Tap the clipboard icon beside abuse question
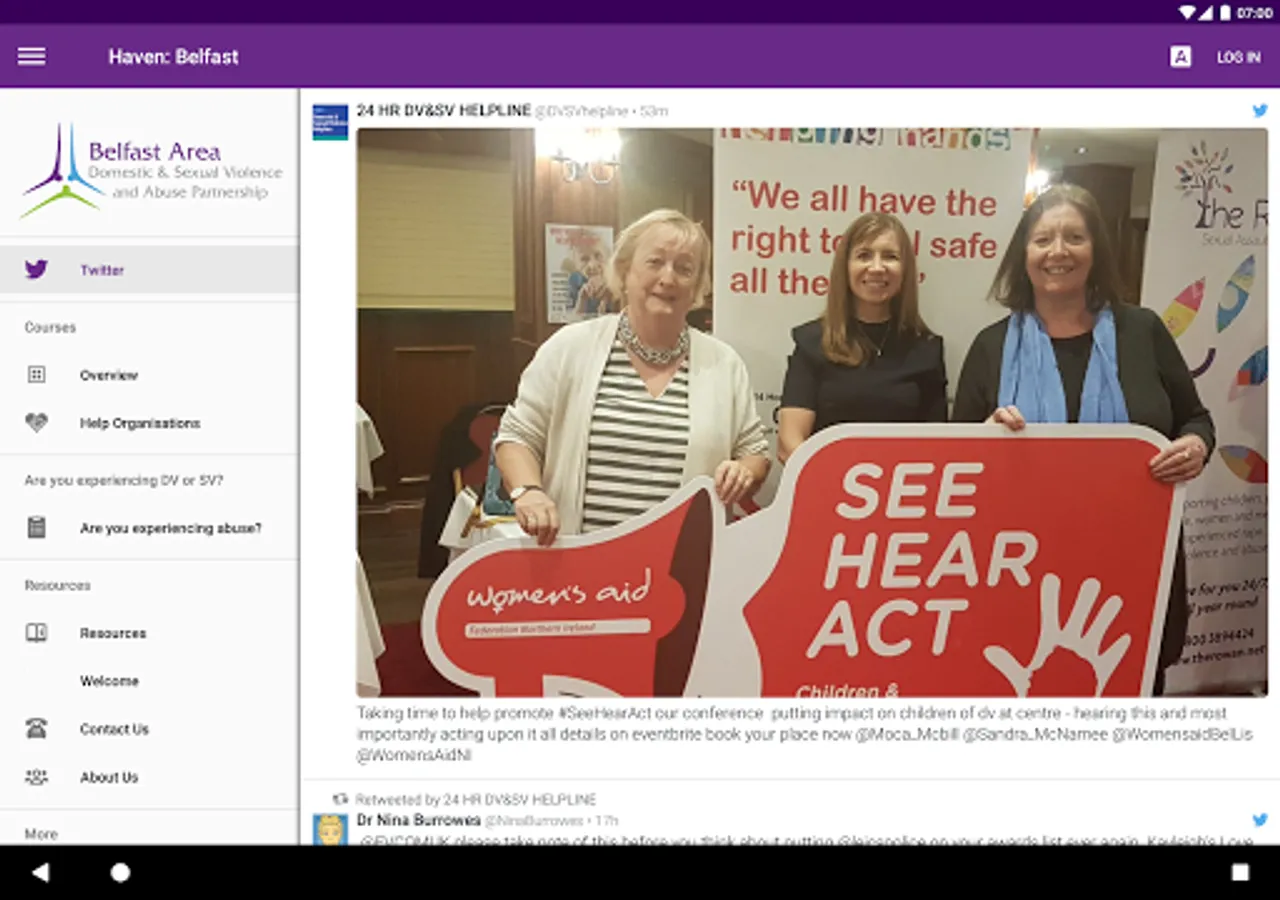The image size is (1280, 900). (36, 528)
